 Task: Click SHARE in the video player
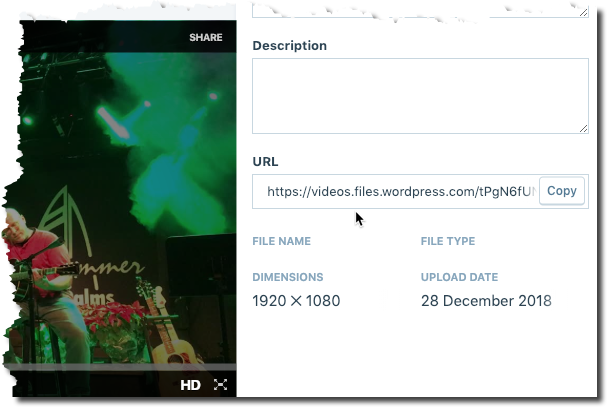tap(206, 37)
